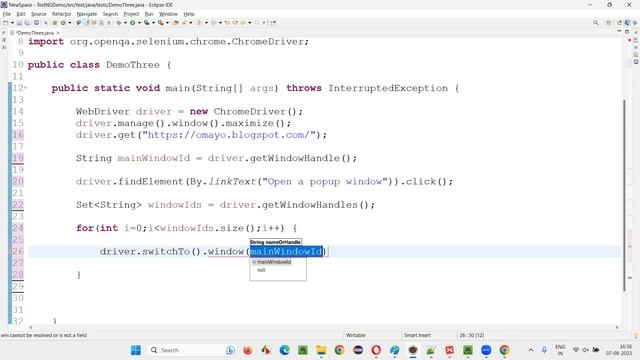Open the Edit menu
Screen dimensions: 640x360
pyautogui.click(x=20, y=14)
